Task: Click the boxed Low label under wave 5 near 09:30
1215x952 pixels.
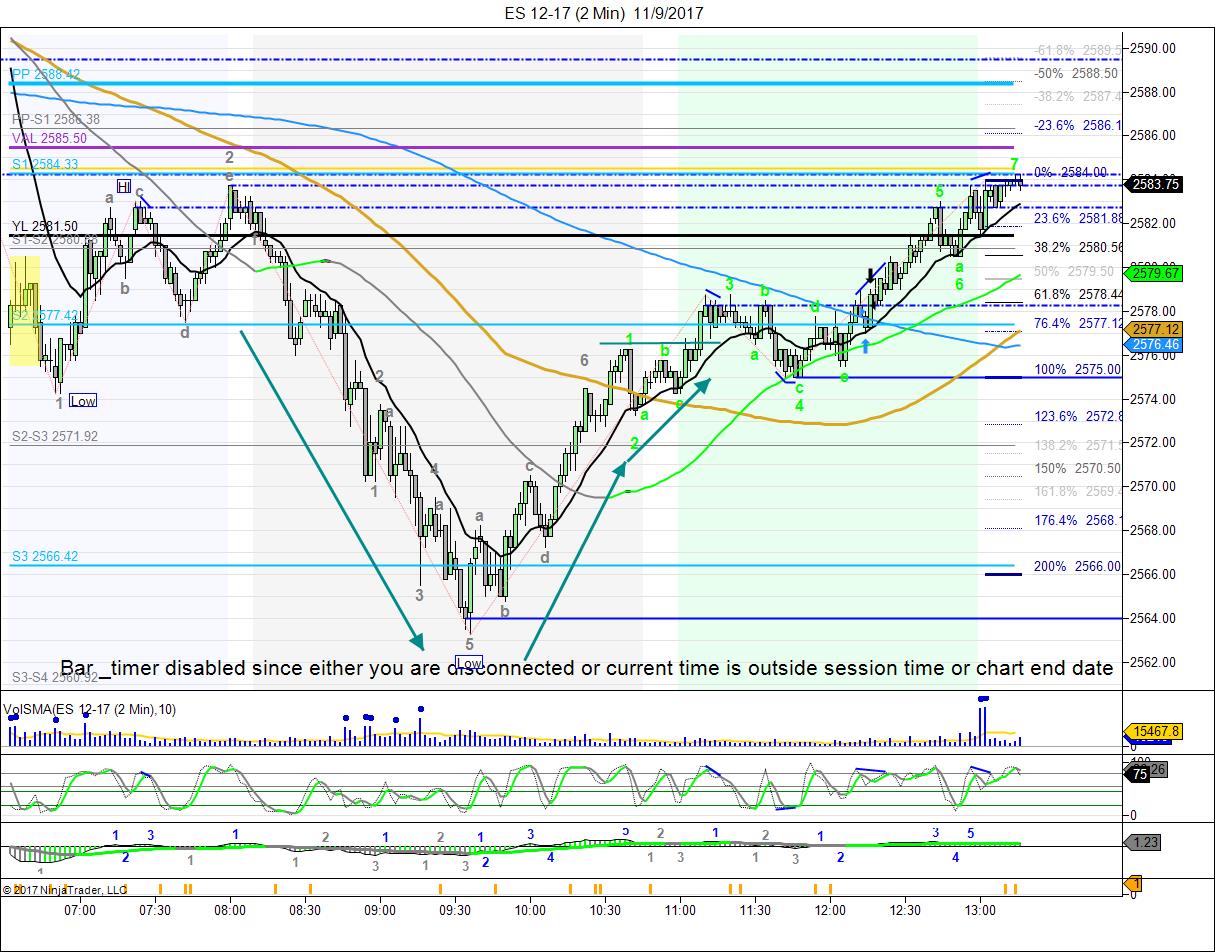Action: (470, 662)
